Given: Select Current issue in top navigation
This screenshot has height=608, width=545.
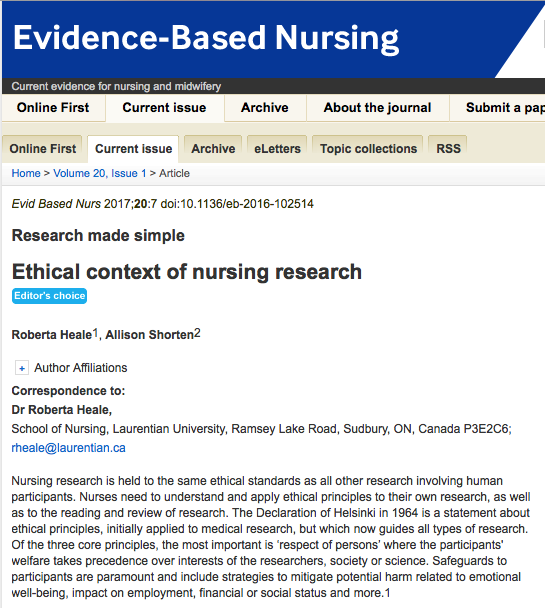Looking at the screenshot, I should pos(164,107).
